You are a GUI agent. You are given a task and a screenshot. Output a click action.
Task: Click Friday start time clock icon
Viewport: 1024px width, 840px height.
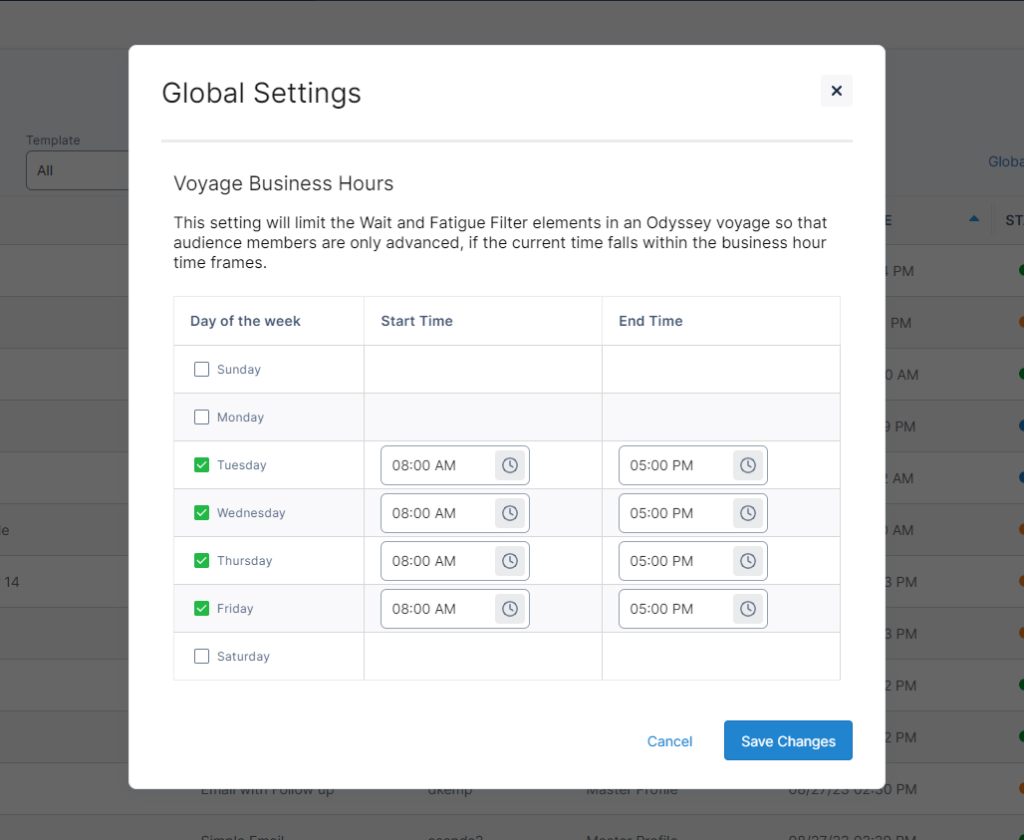[x=510, y=609]
